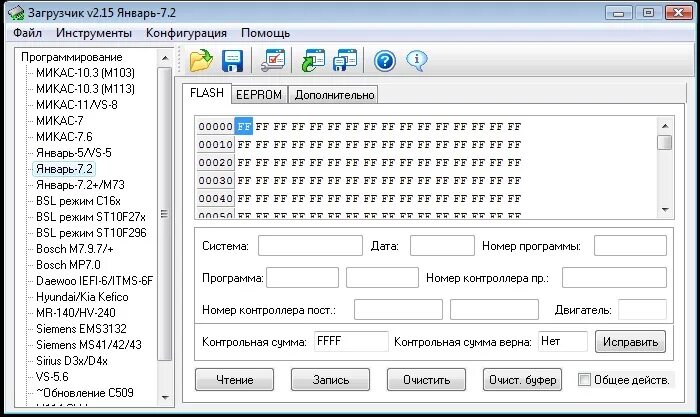The height and width of the screenshot is (417, 700).
Task: Select Sirius D3x/D4x entry
Action: [x=72, y=361]
